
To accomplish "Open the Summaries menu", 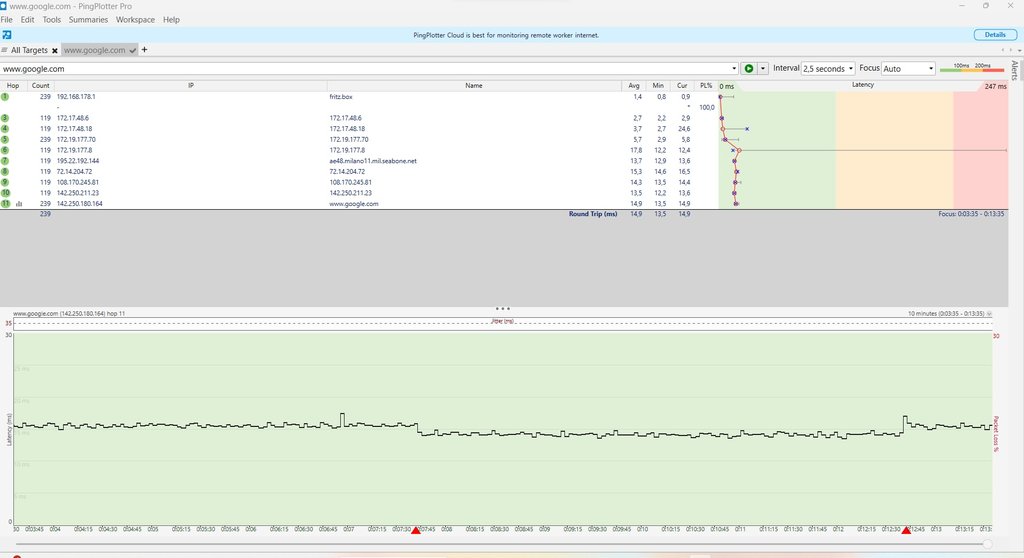I will [88, 20].
